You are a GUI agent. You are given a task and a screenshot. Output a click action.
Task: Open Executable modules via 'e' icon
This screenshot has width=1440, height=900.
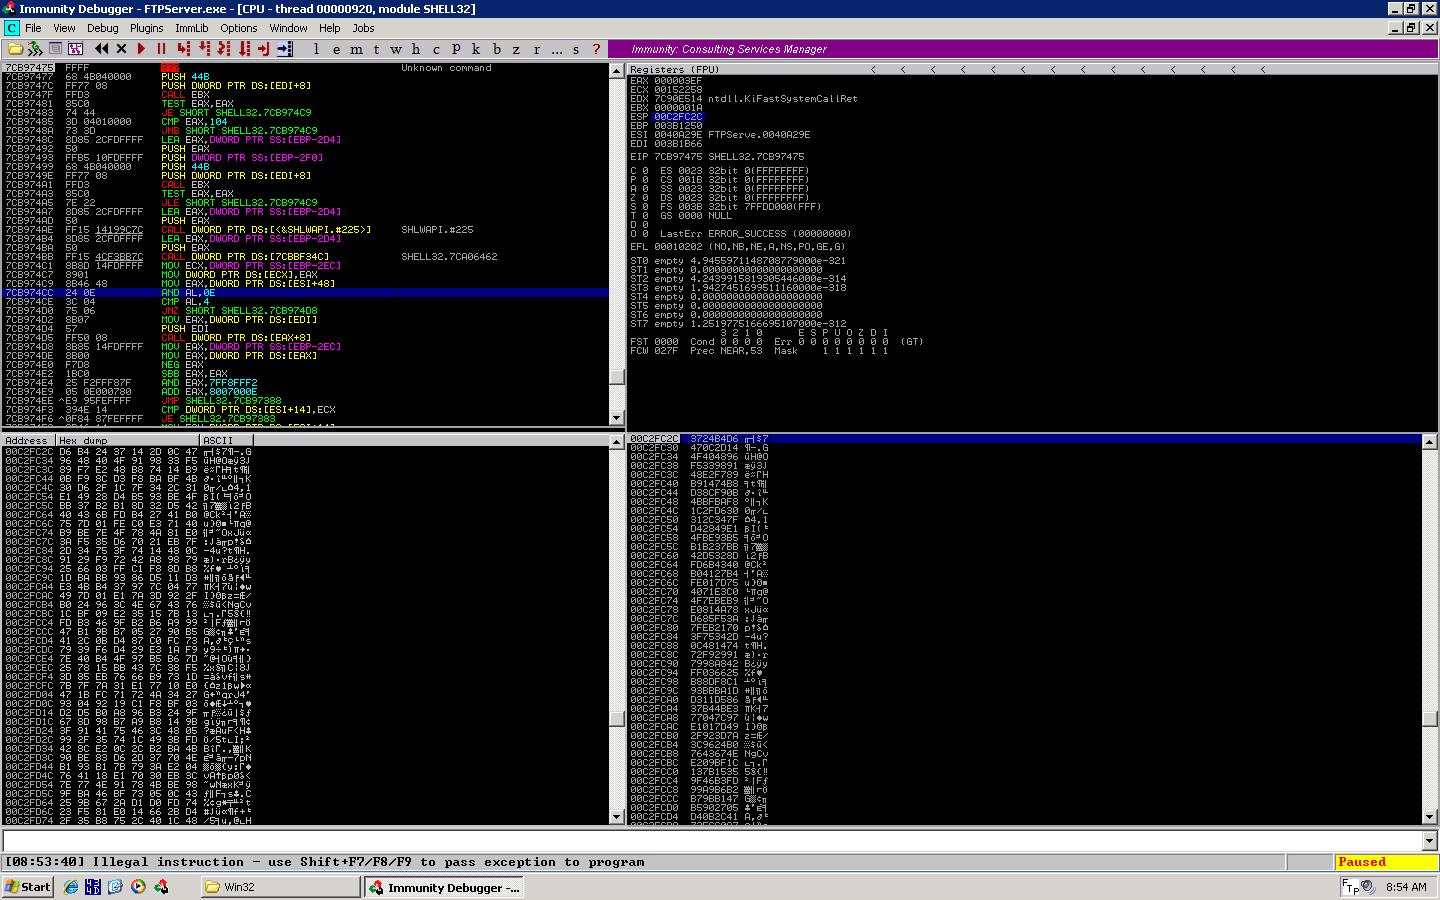(x=336, y=49)
